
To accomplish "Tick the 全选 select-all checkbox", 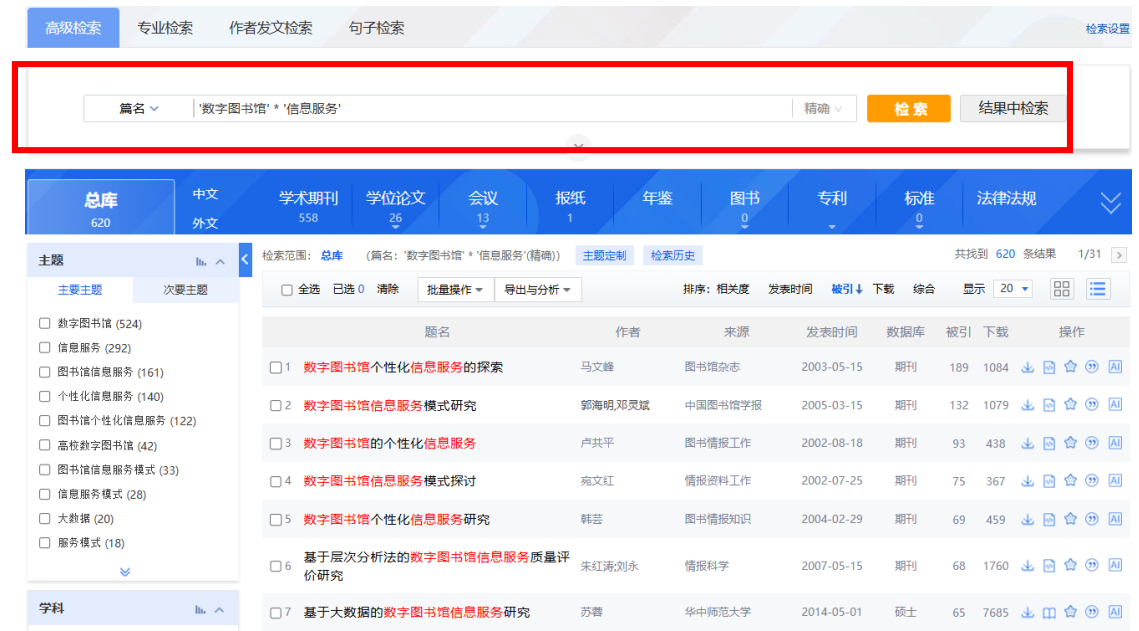I will (x=287, y=290).
